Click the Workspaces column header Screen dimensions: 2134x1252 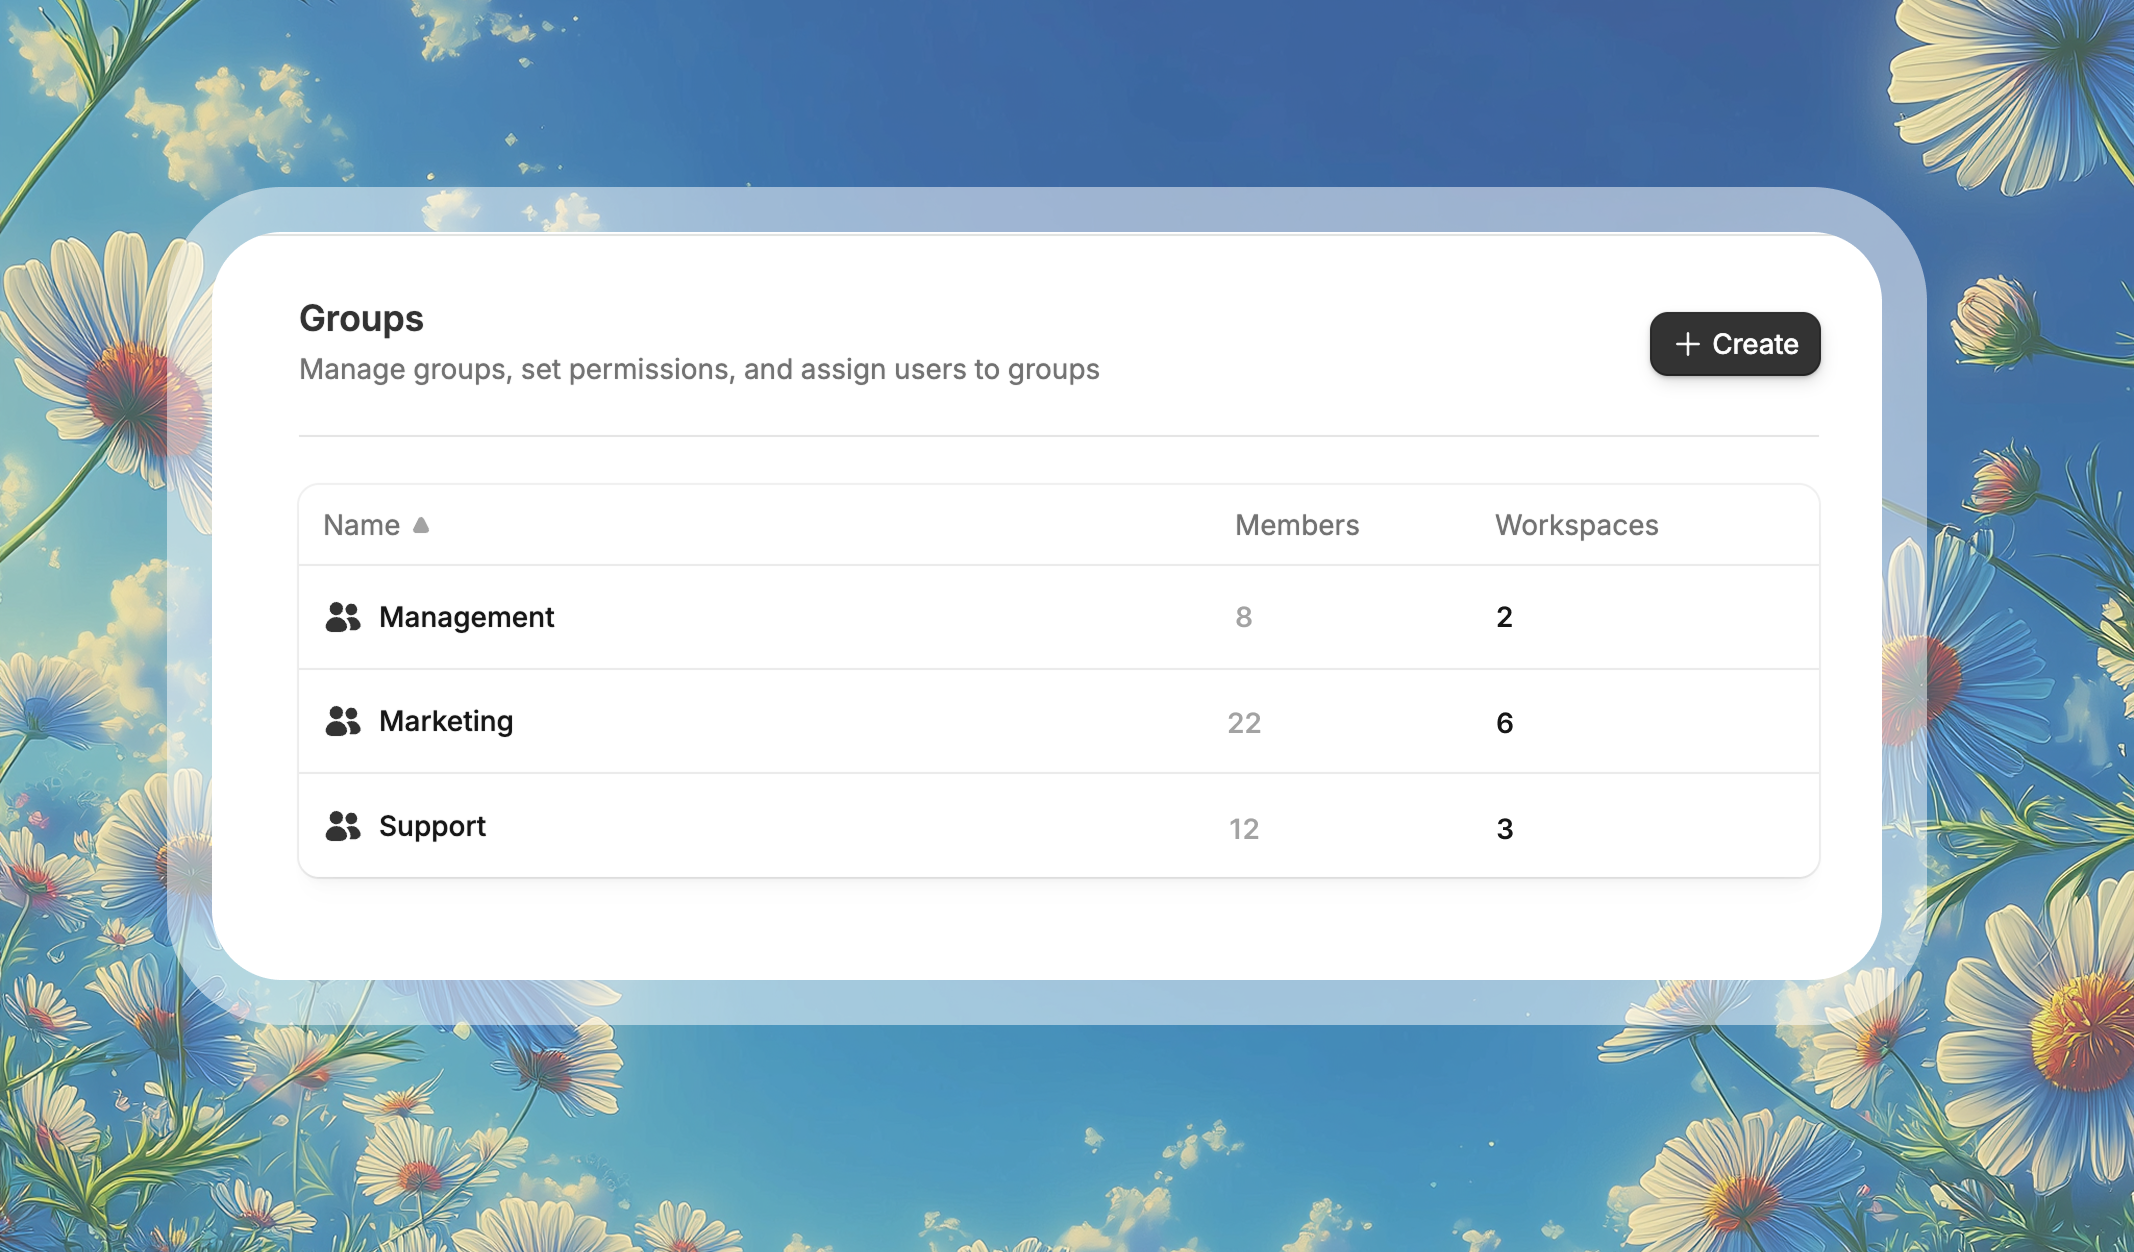coord(1576,524)
